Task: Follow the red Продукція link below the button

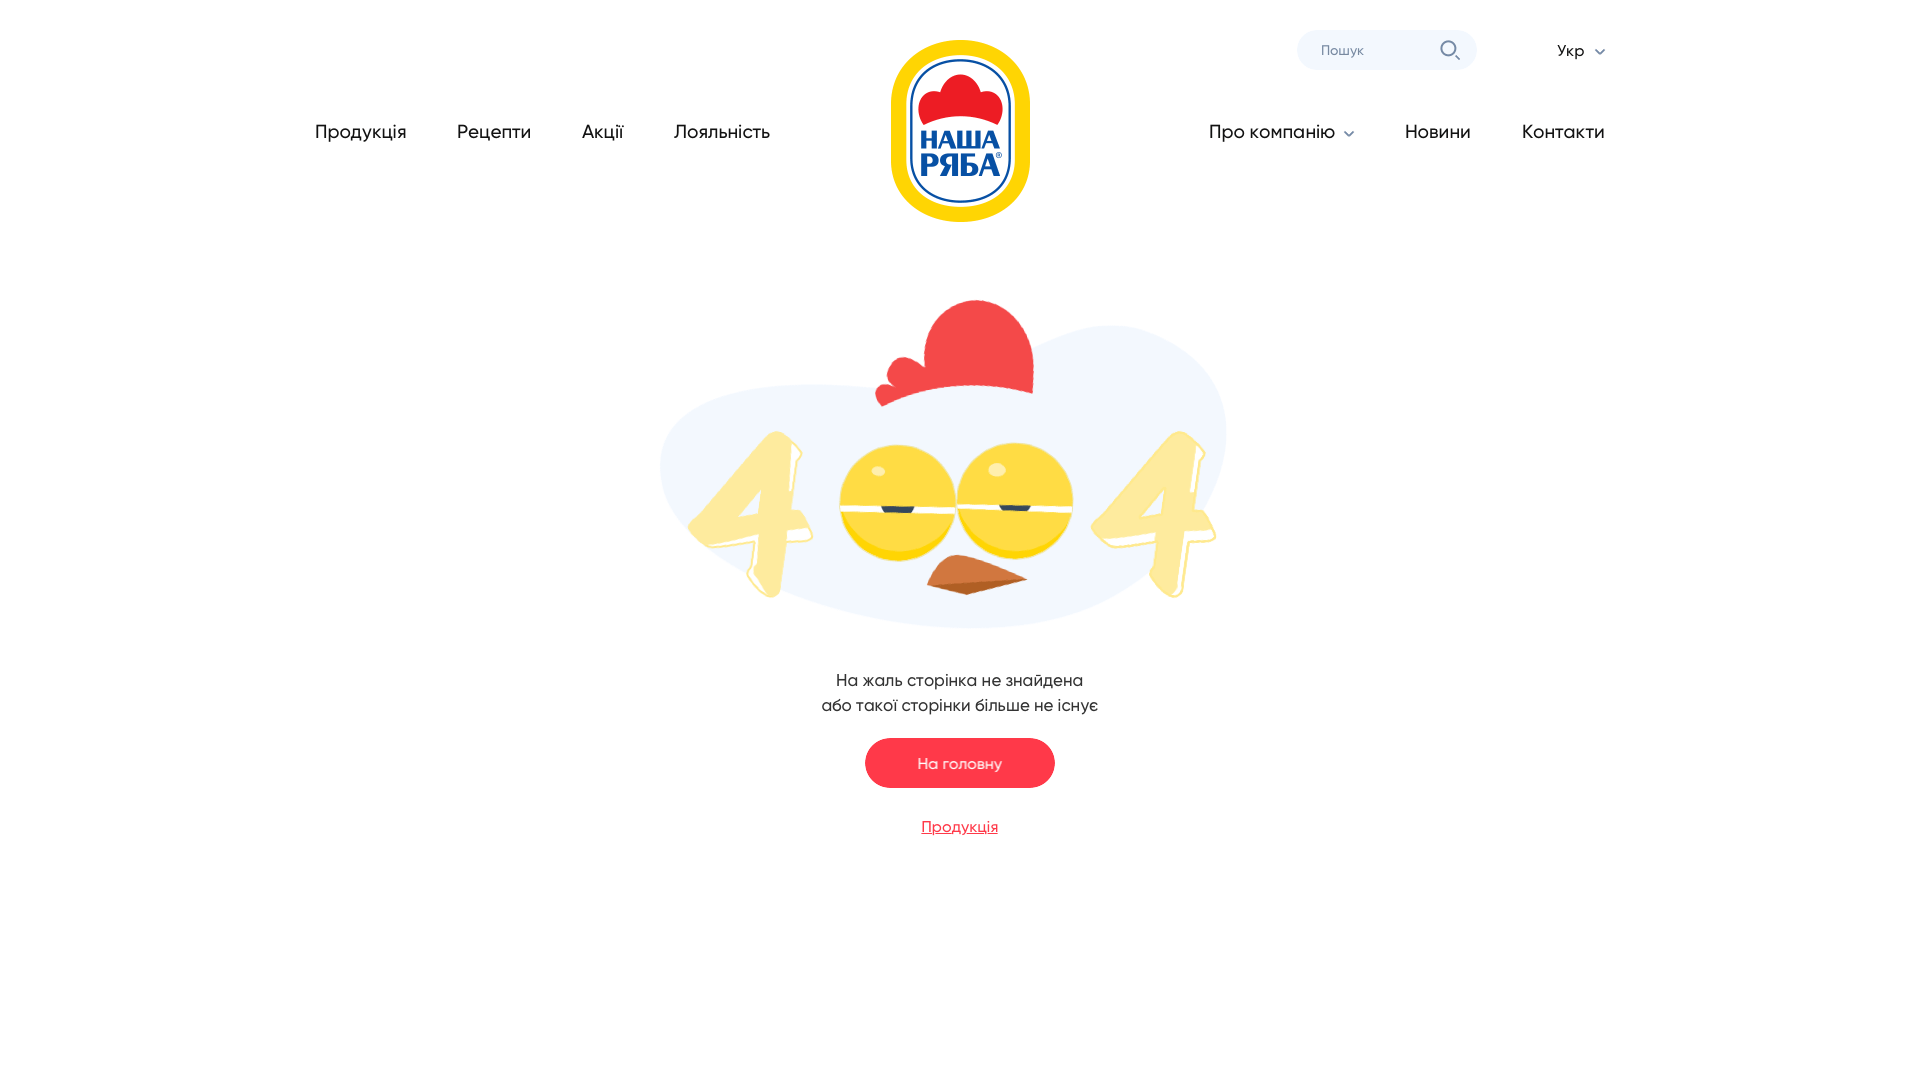Action: (960, 827)
